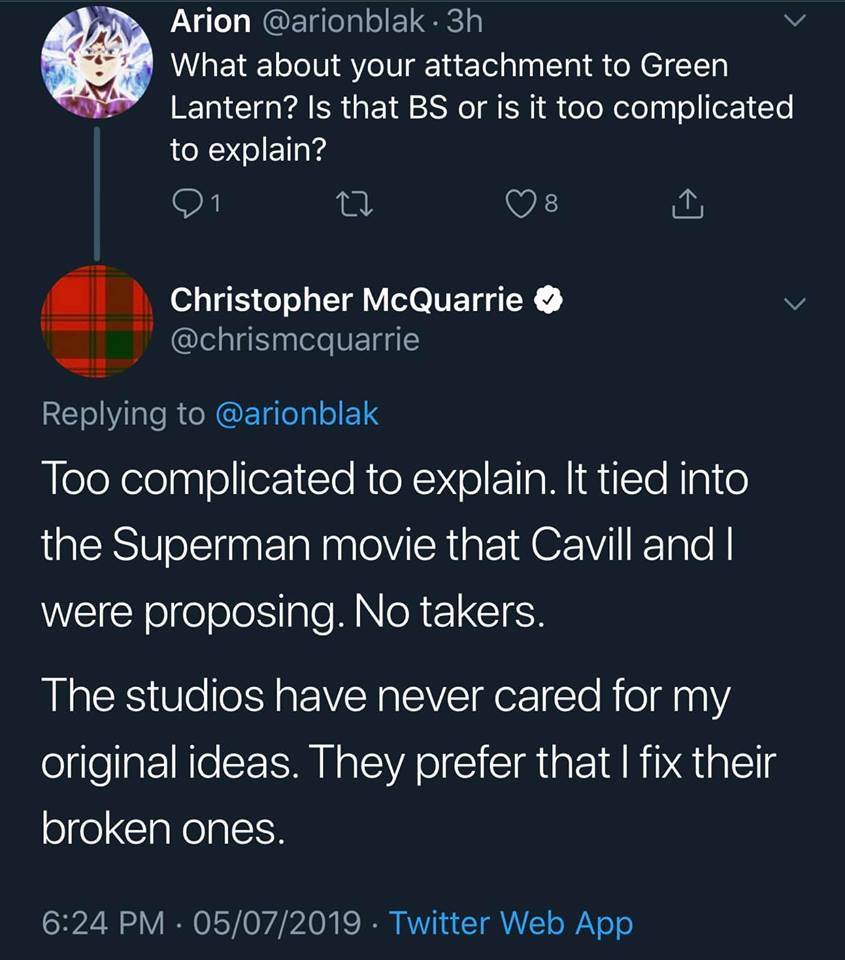Expand options chevron on McQuarrie's tweet

click(795, 304)
